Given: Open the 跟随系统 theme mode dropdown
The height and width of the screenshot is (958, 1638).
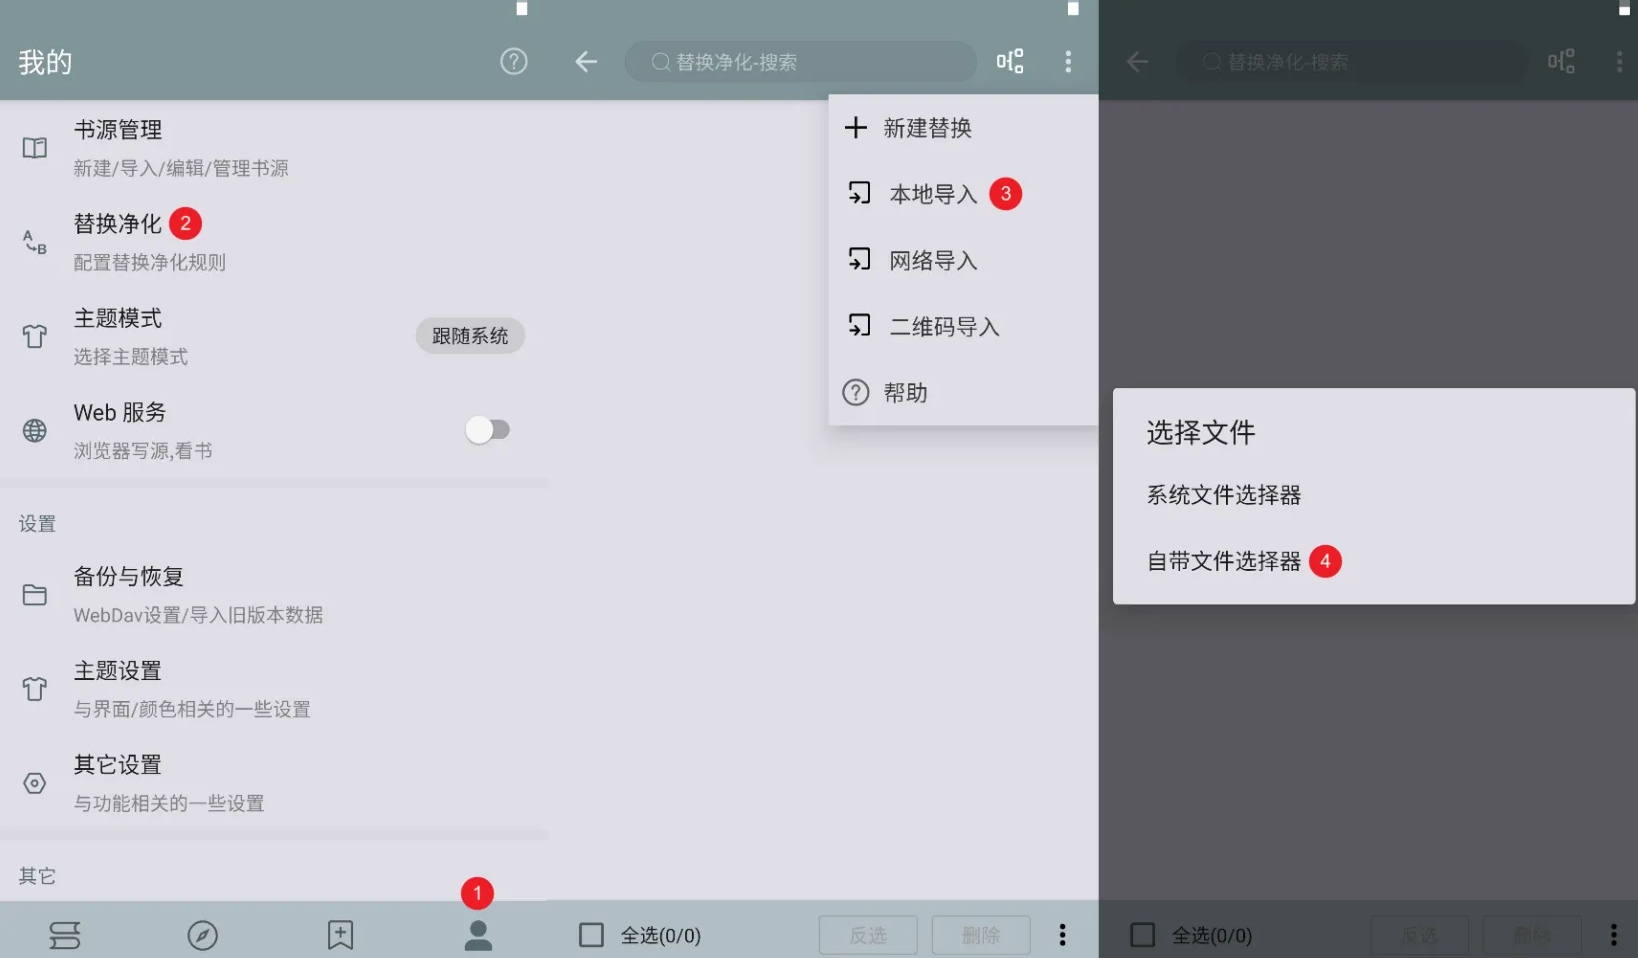Looking at the screenshot, I should tap(470, 336).
